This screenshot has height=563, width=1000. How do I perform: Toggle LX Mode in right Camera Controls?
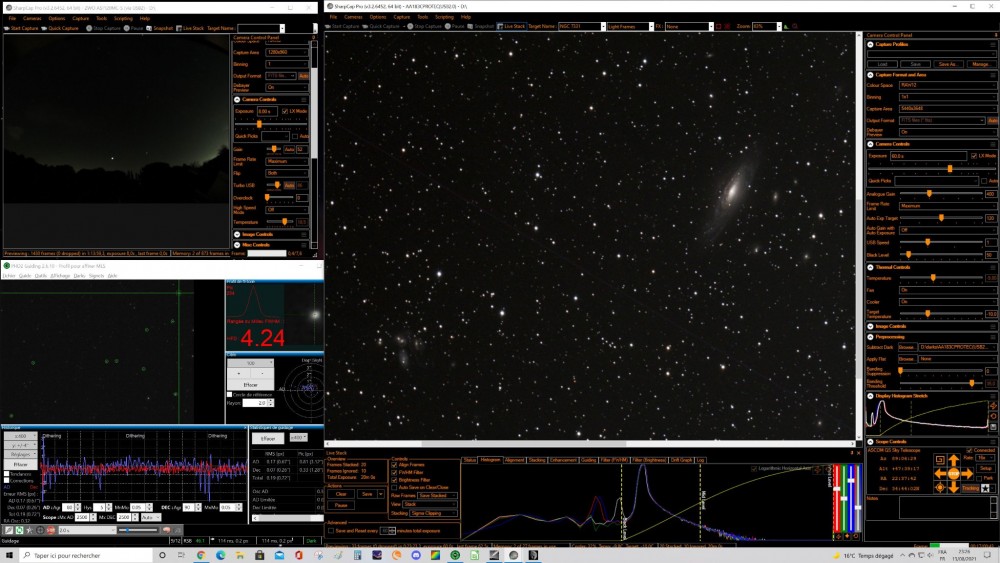coord(974,156)
